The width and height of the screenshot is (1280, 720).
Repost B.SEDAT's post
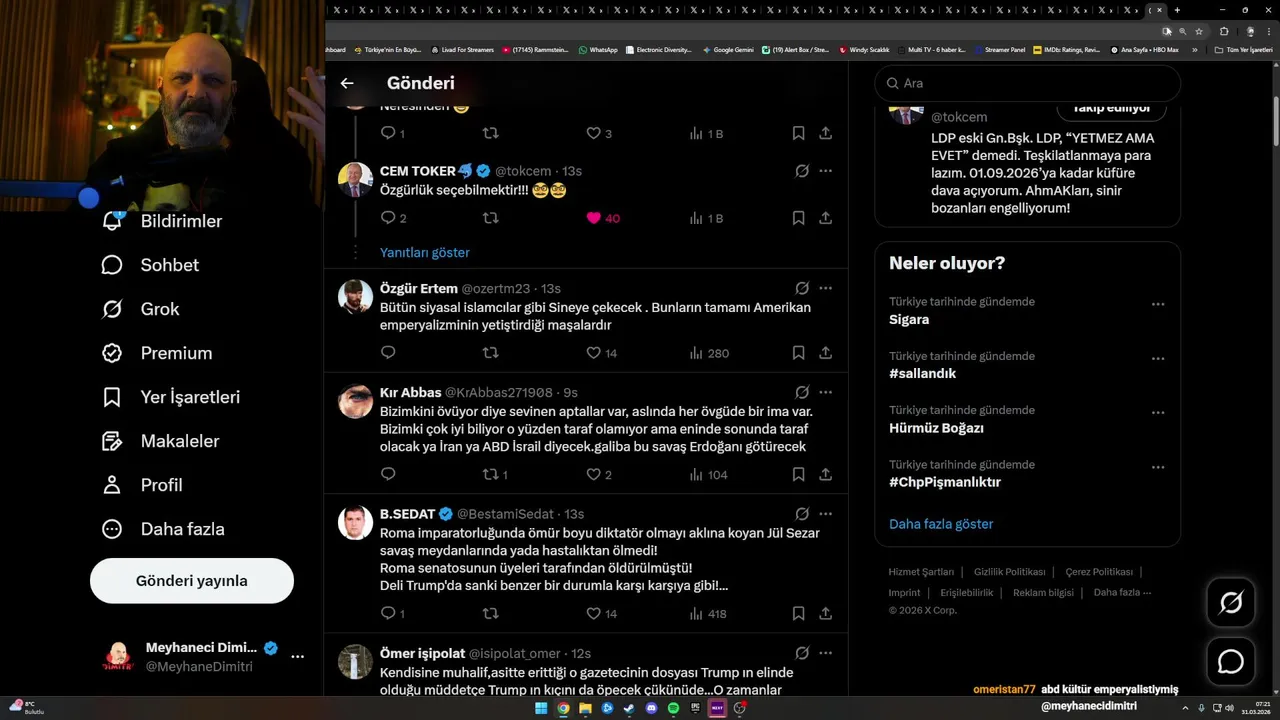[x=490, y=613]
